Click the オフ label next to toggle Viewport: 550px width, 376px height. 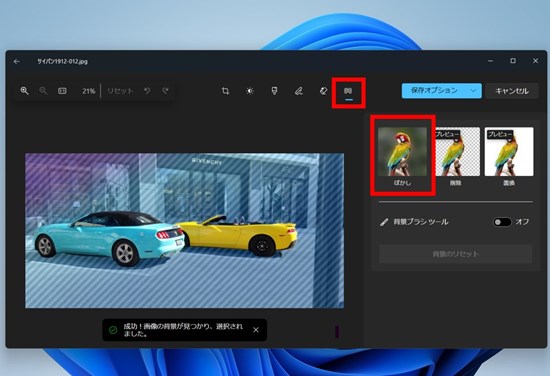522,222
